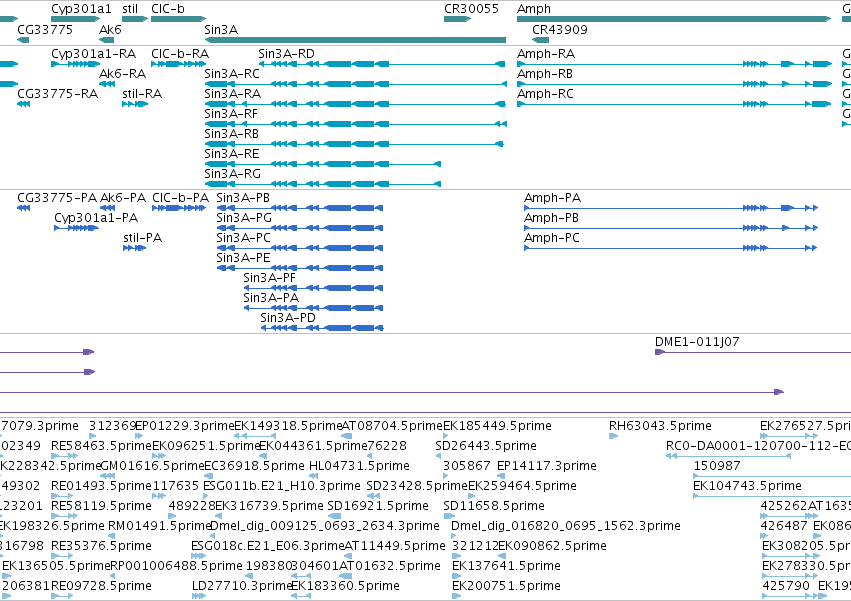The image size is (851, 601).
Task: Click the EK104743.5prime EST label
Action: coord(747,486)
